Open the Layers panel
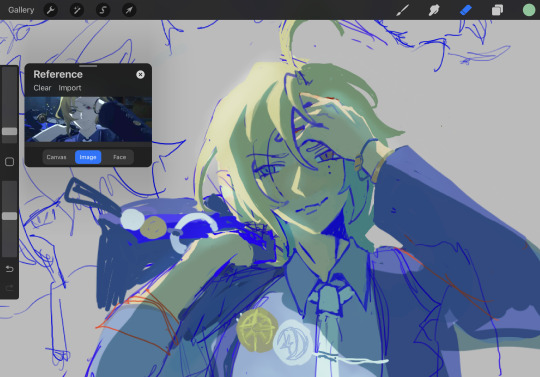 [497, 10]
